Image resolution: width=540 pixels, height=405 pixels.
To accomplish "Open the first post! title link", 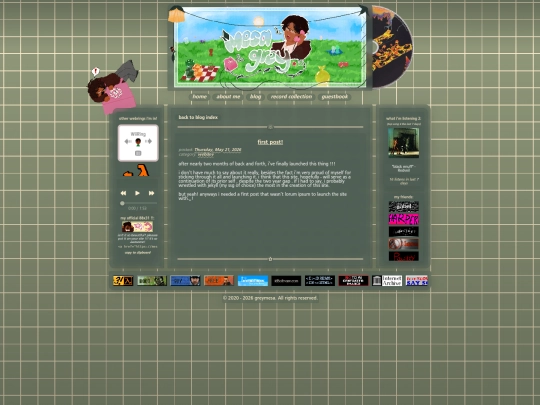I will 270,142.
